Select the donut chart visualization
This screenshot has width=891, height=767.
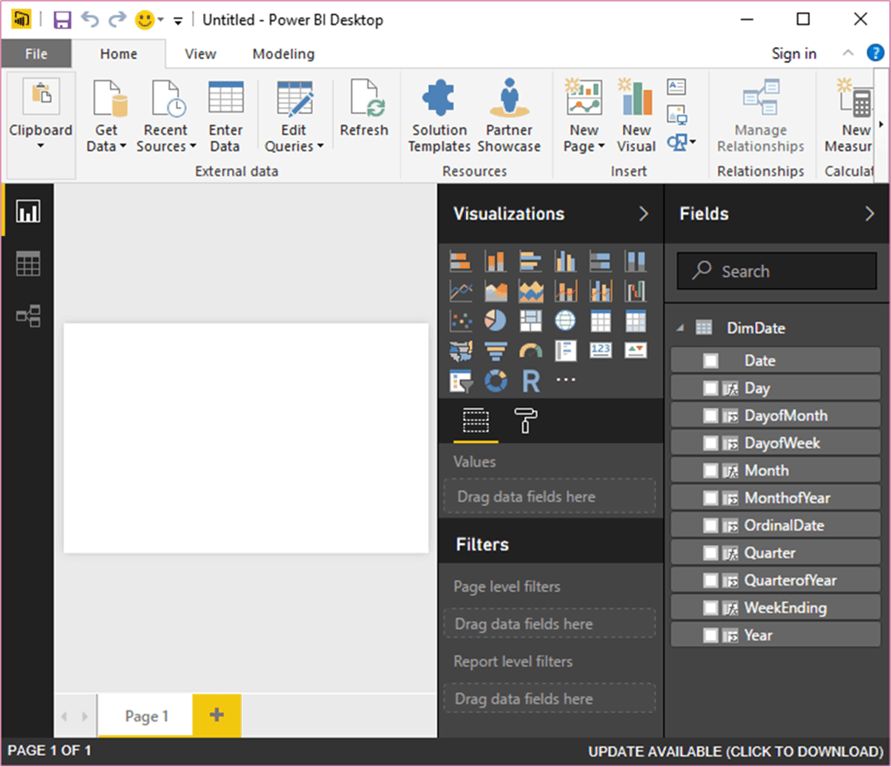coord(496,381)
